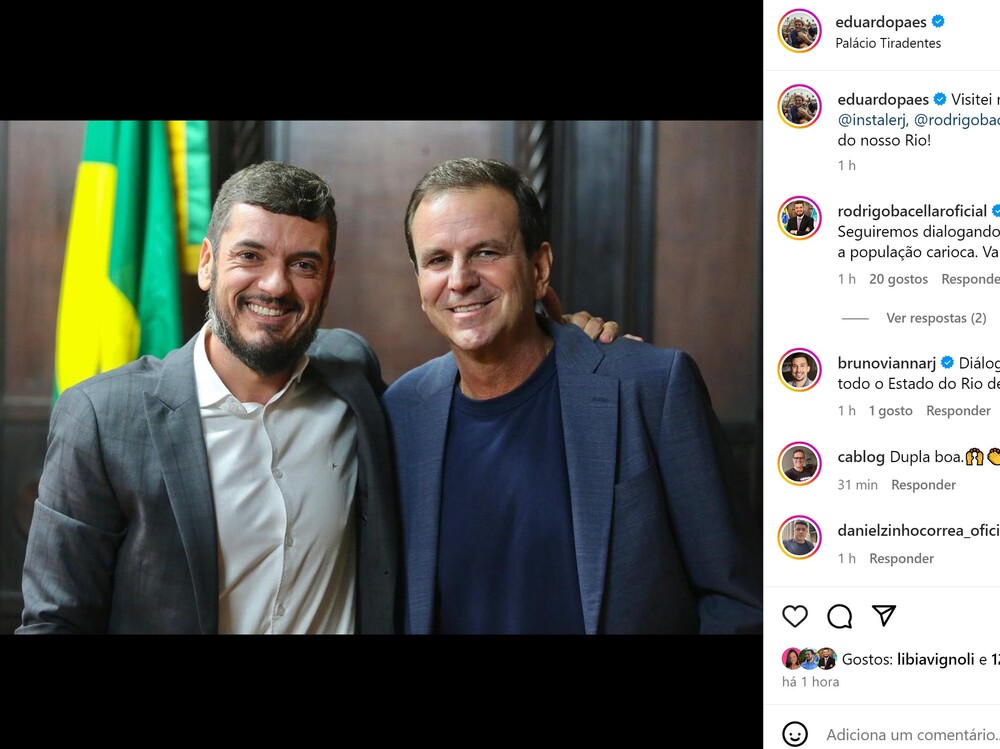Expand Ver respostas (2) replies
The image size is (1000, 749).
tap(936, 318)
